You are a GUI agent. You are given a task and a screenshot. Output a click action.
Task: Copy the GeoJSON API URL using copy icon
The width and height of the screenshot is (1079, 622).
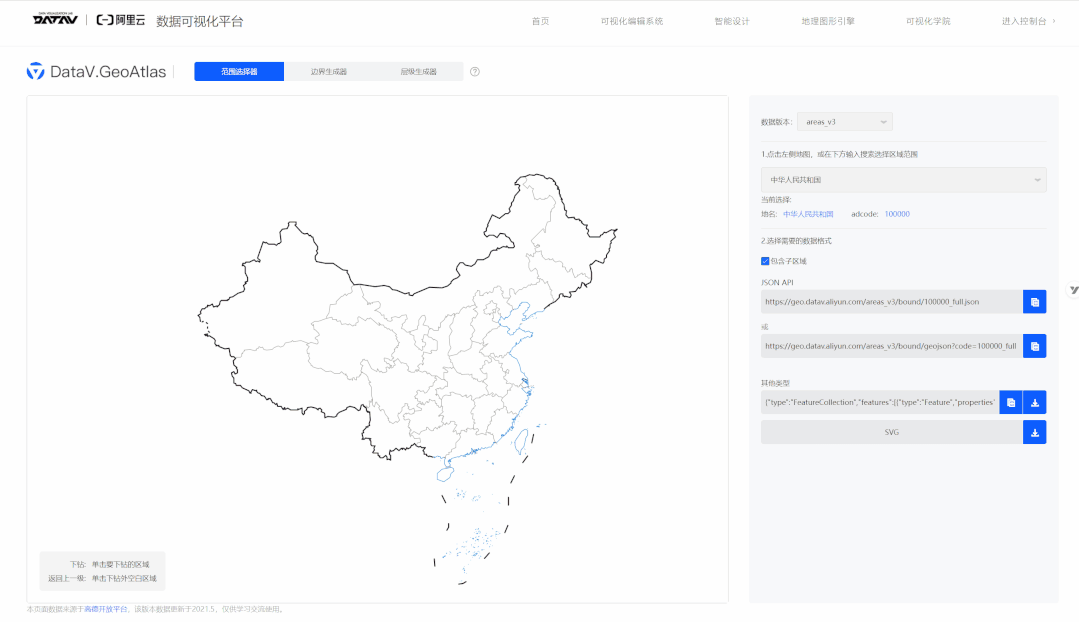point(1034,346)
